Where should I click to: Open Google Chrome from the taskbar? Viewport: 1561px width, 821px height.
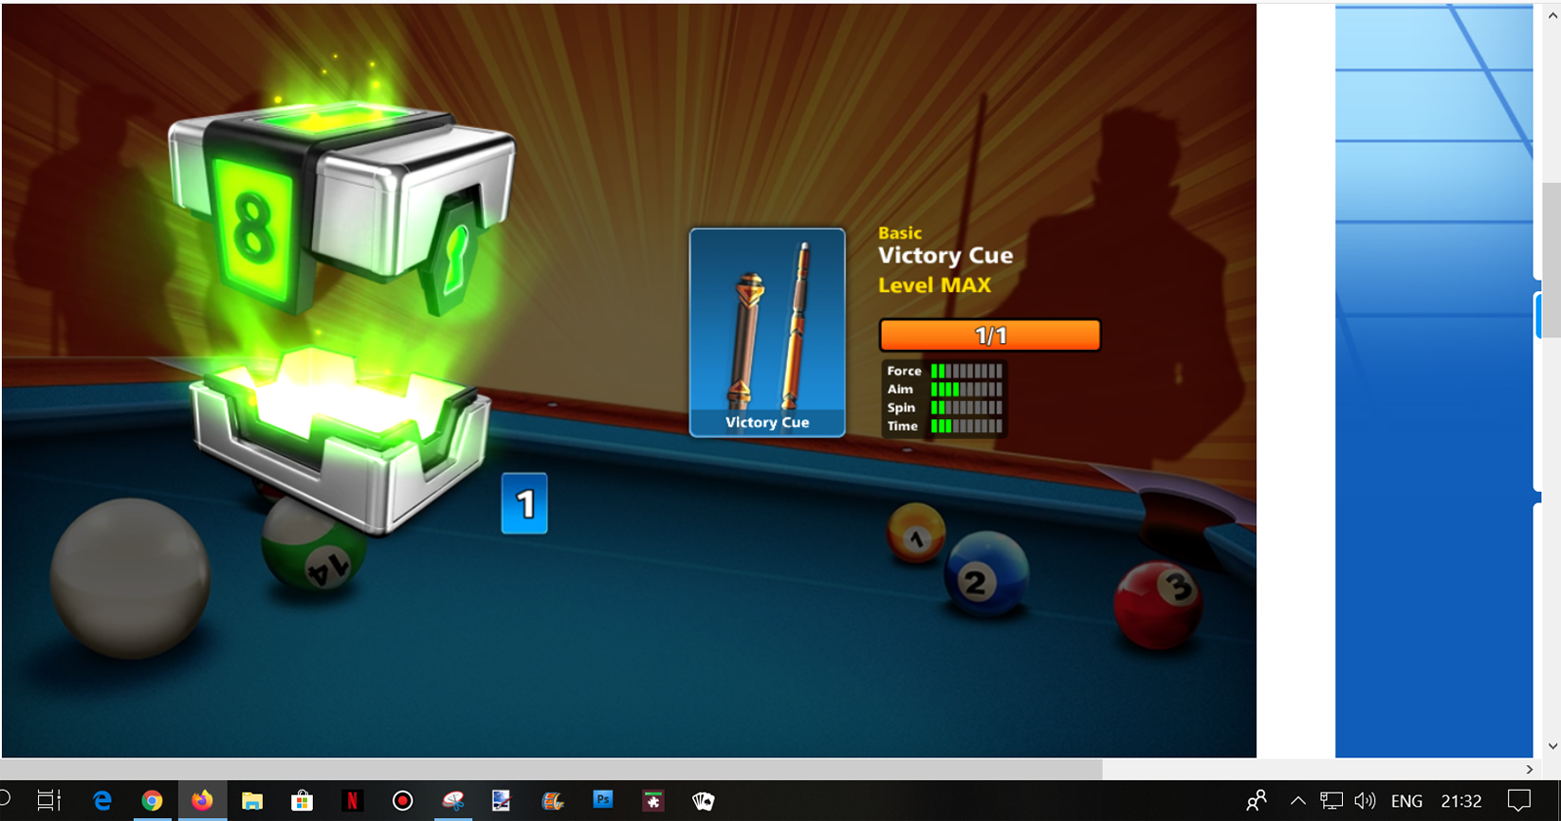tap(152, 800)
